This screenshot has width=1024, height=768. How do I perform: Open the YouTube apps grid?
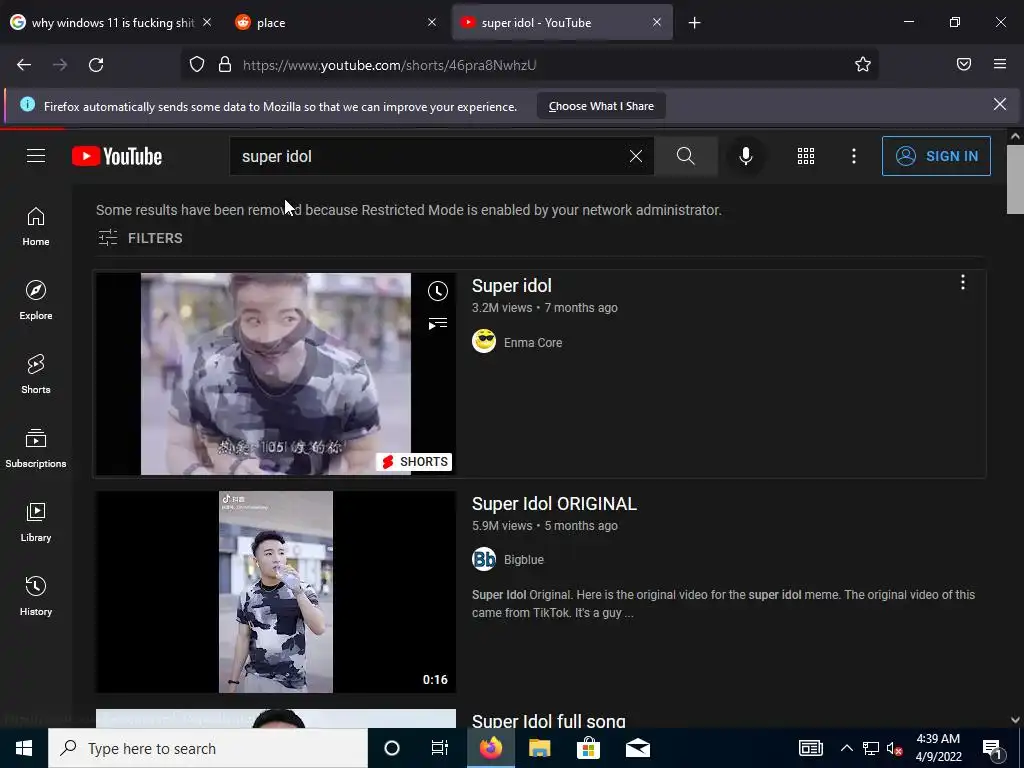[x=806, y=156]
